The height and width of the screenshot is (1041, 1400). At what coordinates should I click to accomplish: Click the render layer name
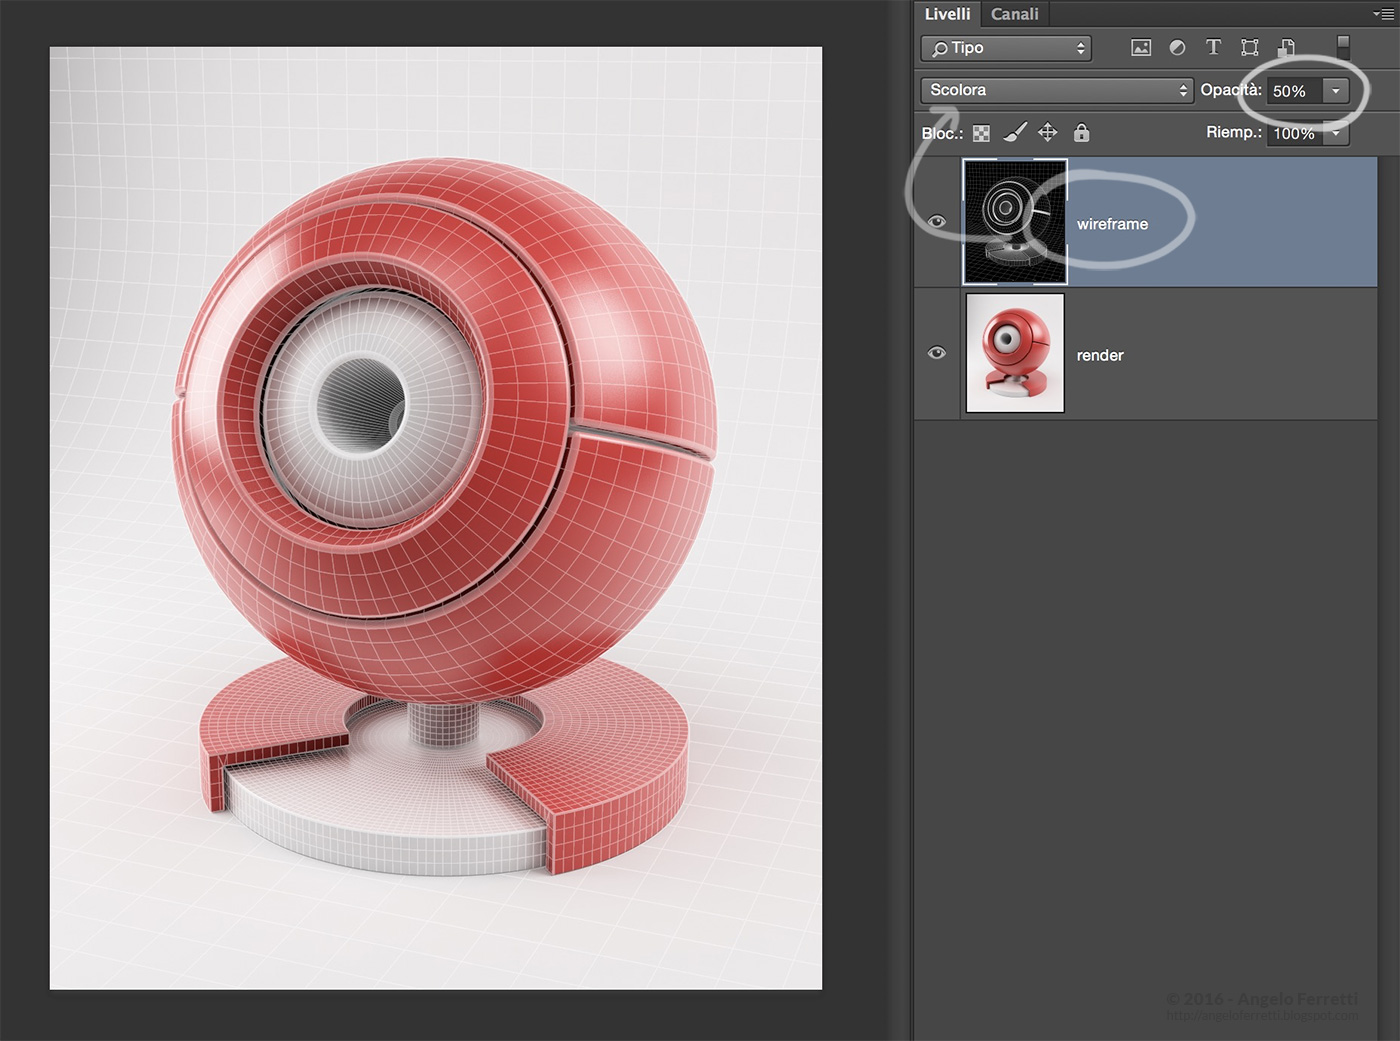[x=1100, y=355]
